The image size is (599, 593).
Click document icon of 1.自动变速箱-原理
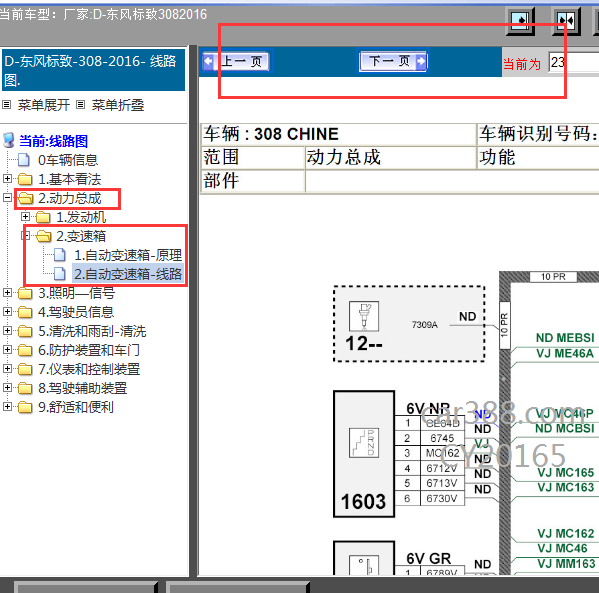tap(60, 254)
